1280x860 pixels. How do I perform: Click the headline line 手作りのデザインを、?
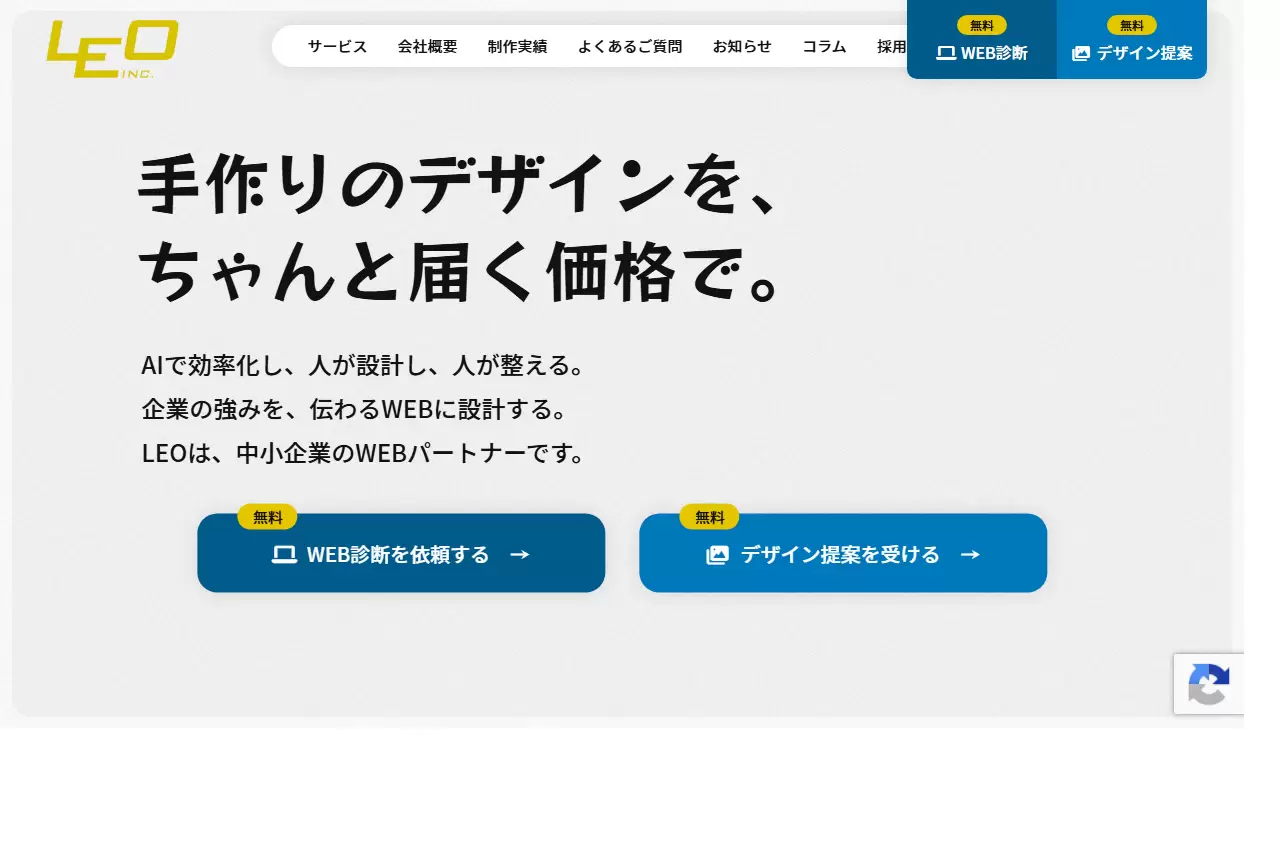(x=458, y=186)
